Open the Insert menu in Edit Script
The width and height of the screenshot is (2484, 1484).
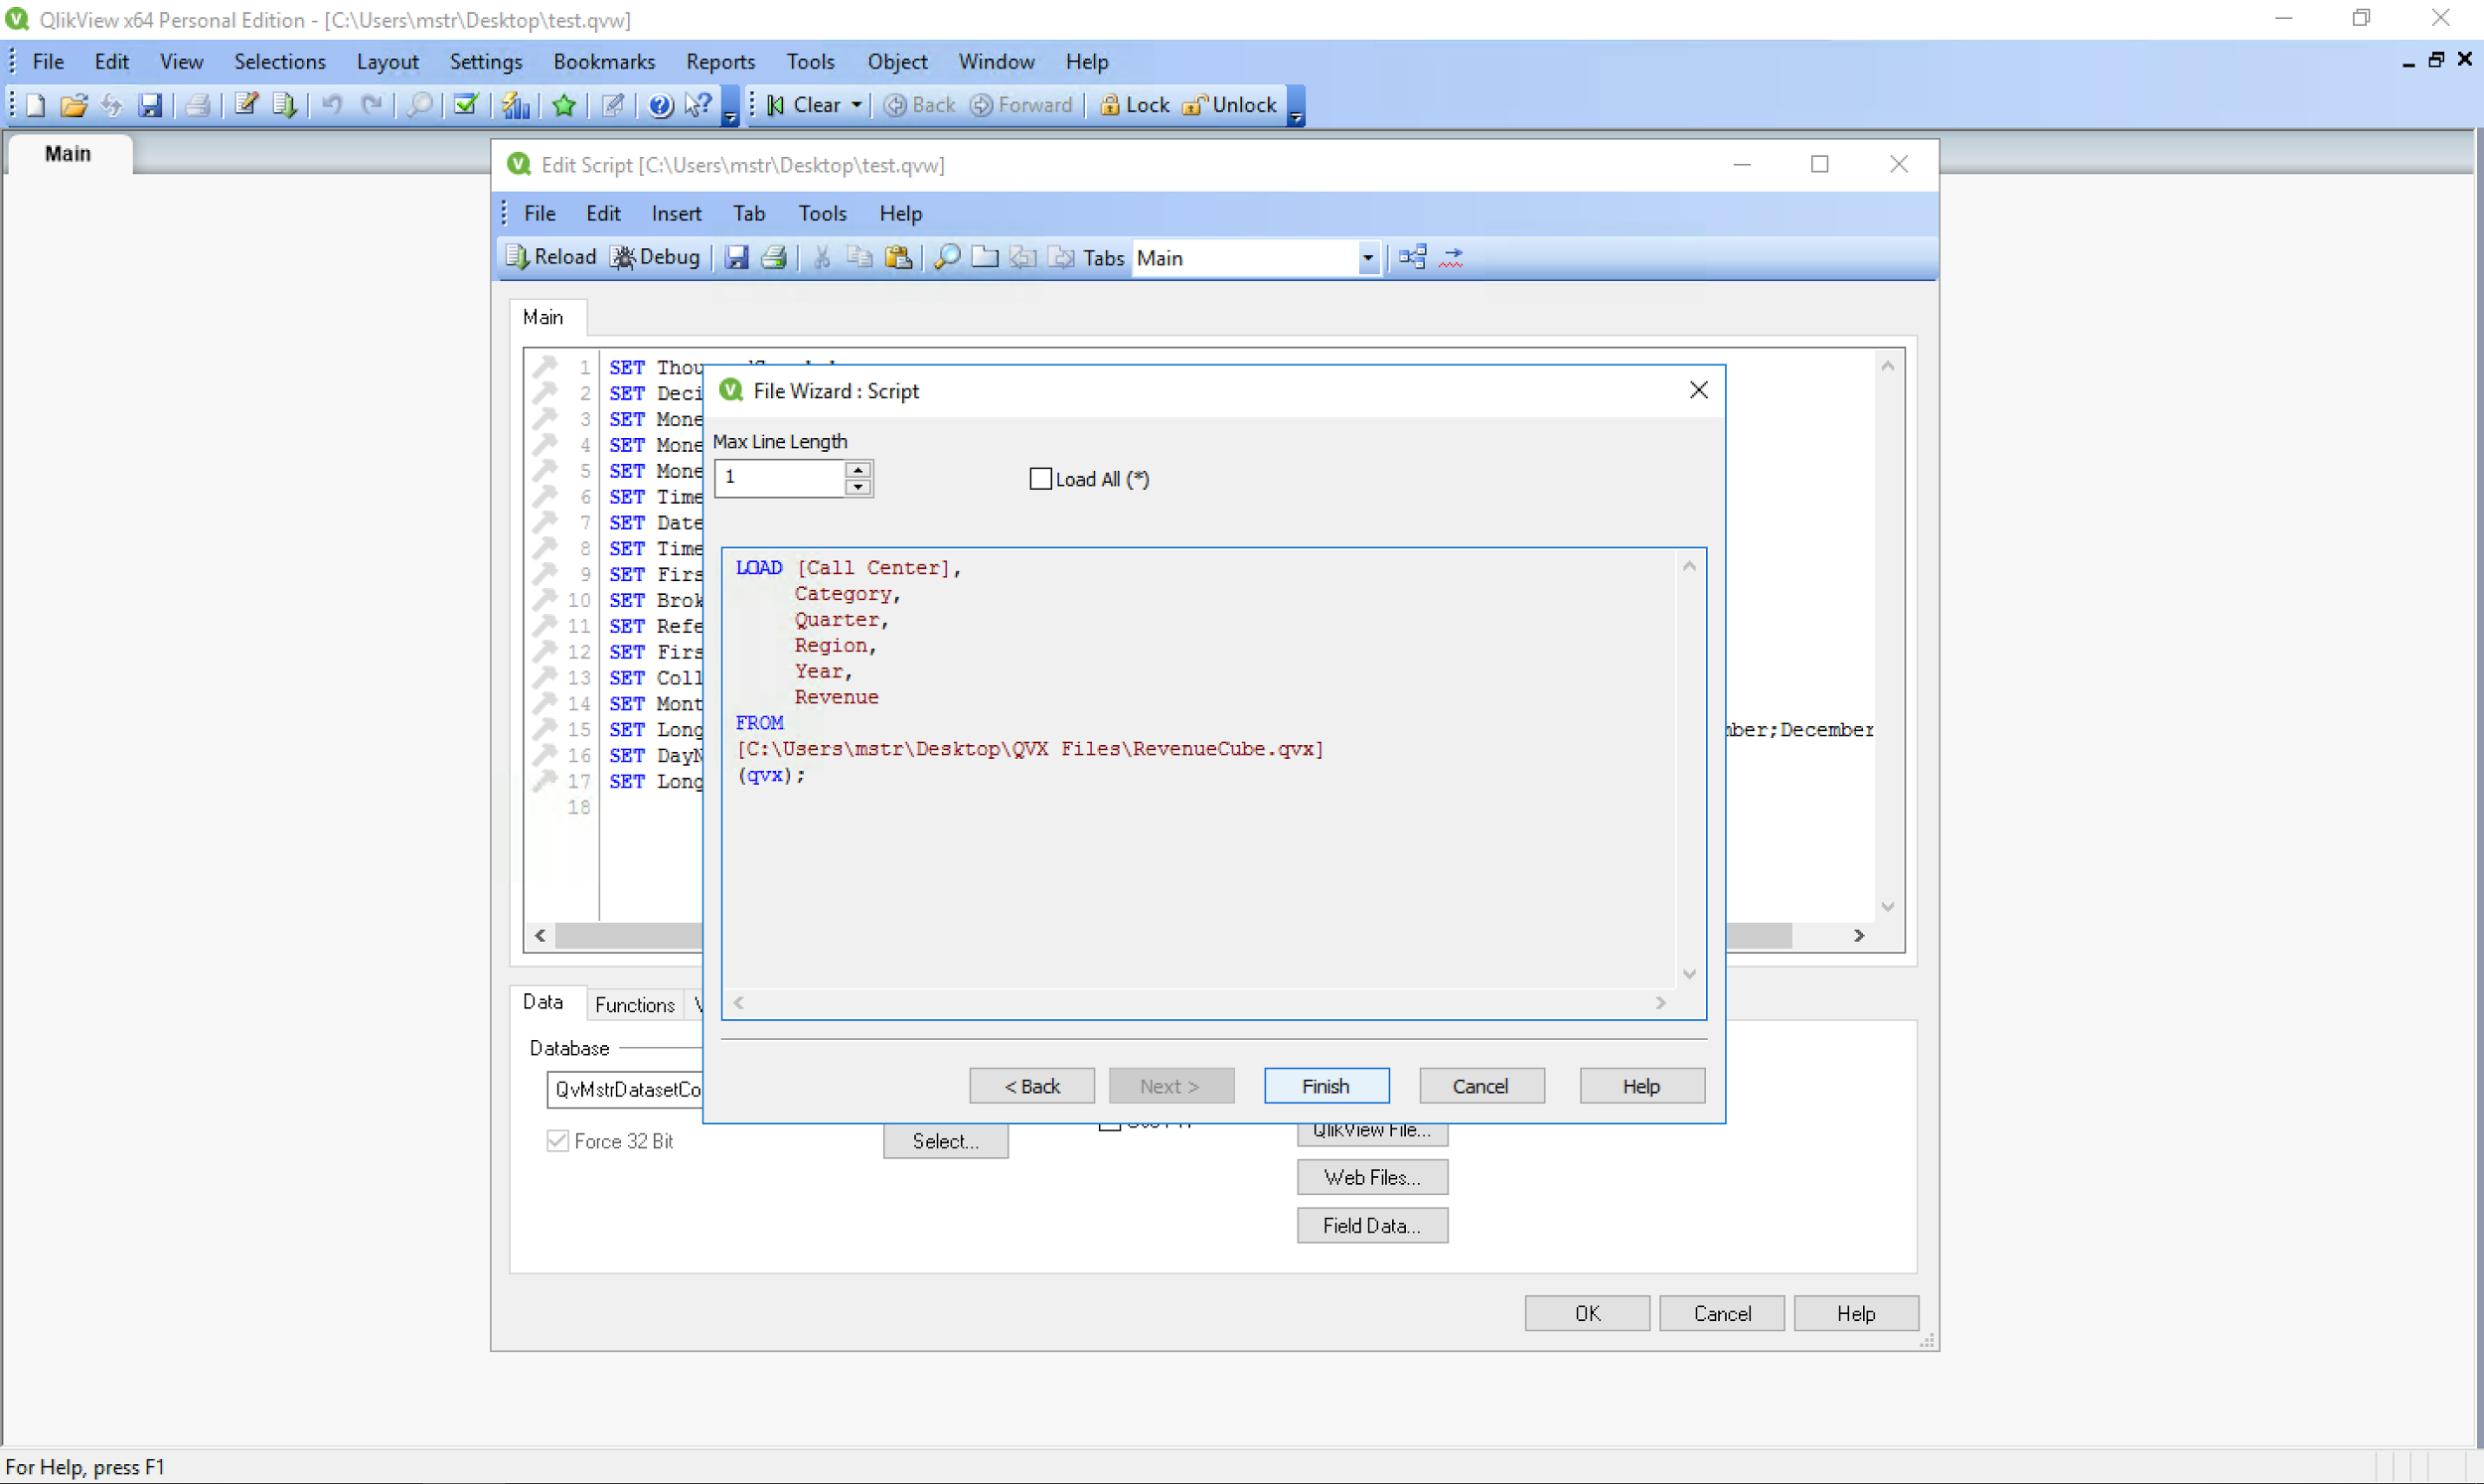[676, 213]
